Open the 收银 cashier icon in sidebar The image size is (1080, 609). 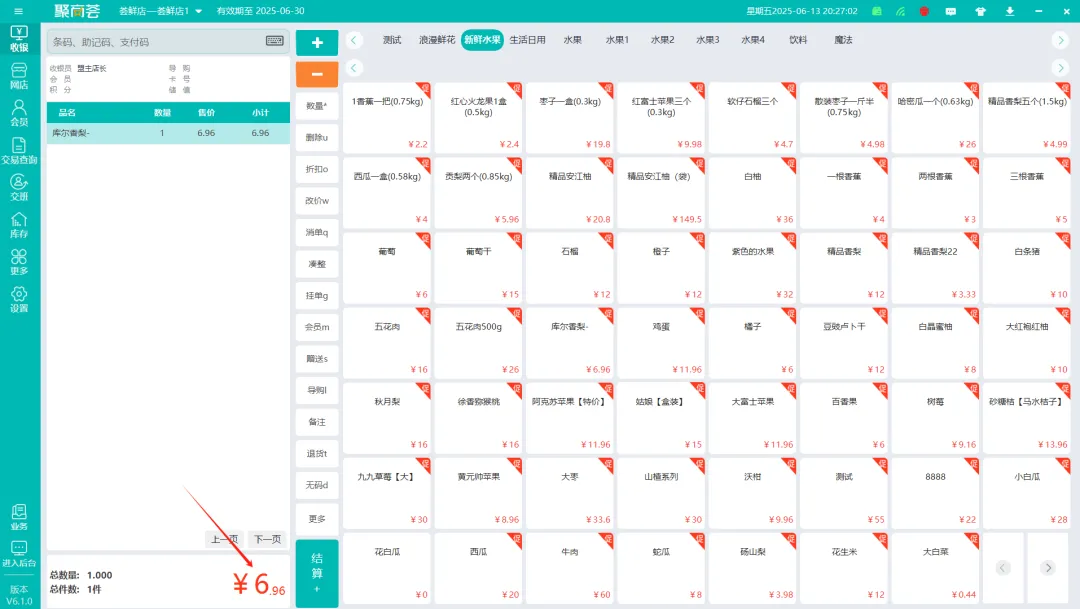(19, 38)
